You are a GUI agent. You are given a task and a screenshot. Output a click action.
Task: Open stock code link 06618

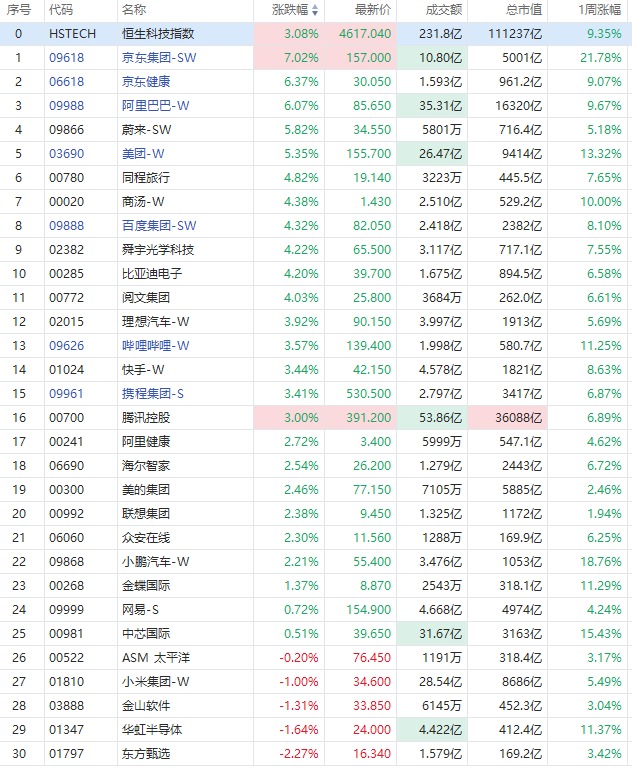point(67,82)
